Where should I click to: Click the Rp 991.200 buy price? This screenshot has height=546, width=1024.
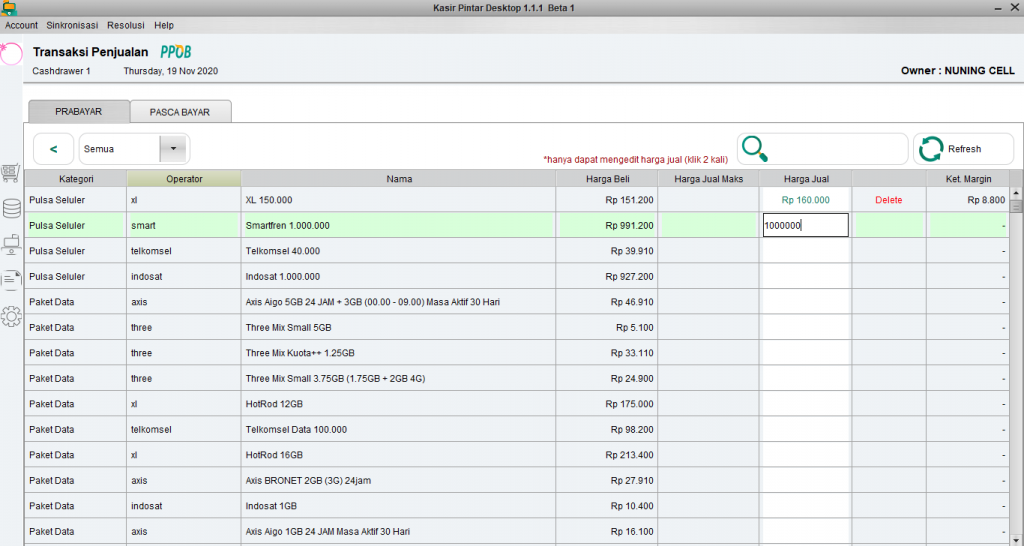(629, 225)
